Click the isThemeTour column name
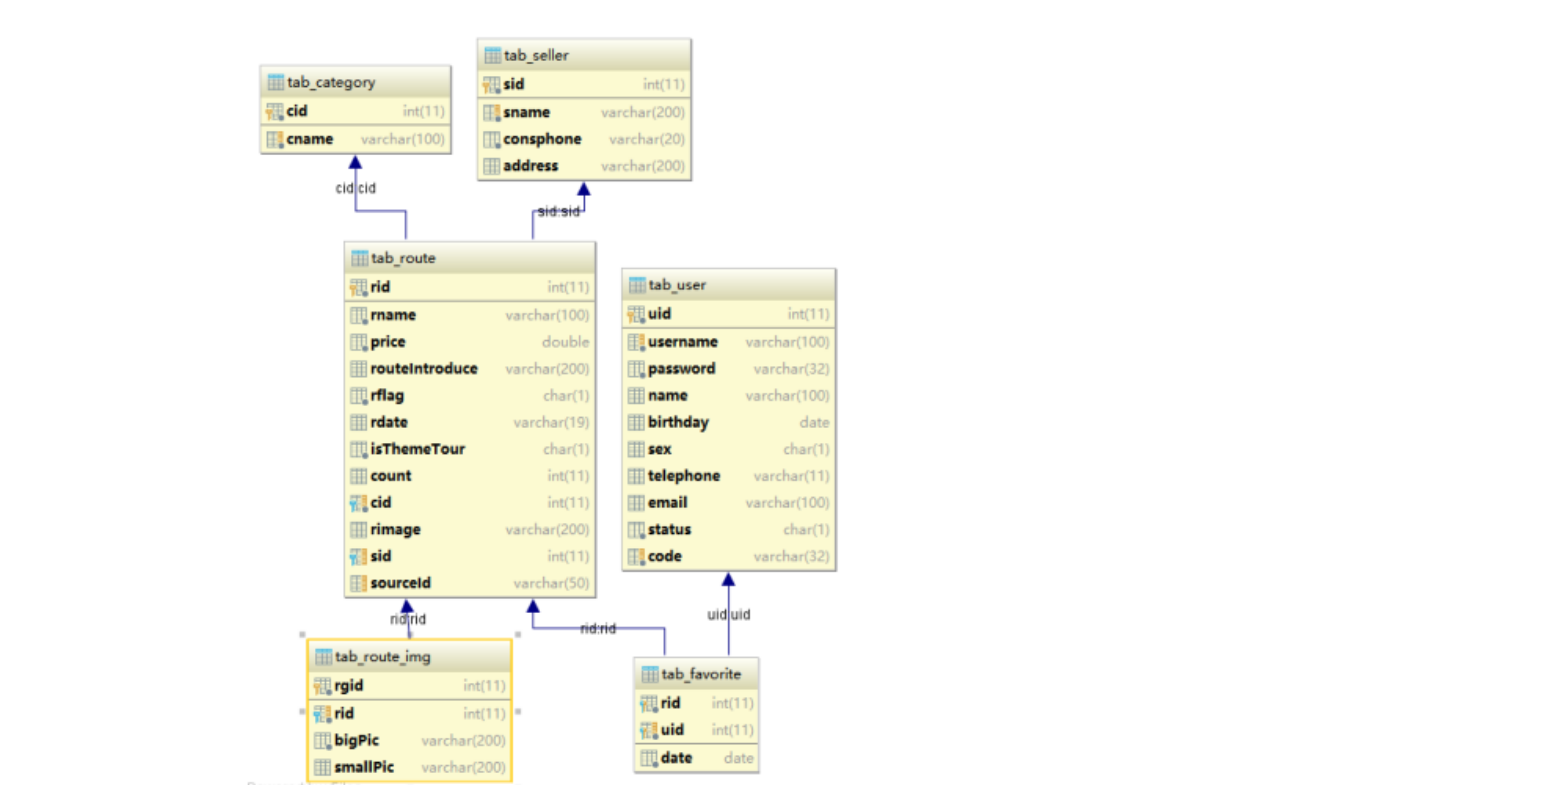This screenshot has width=1551, height=785. (418, 450)
